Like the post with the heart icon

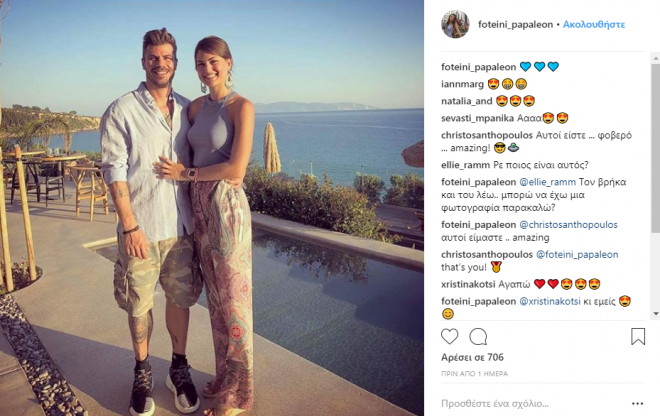coord(450,337)
